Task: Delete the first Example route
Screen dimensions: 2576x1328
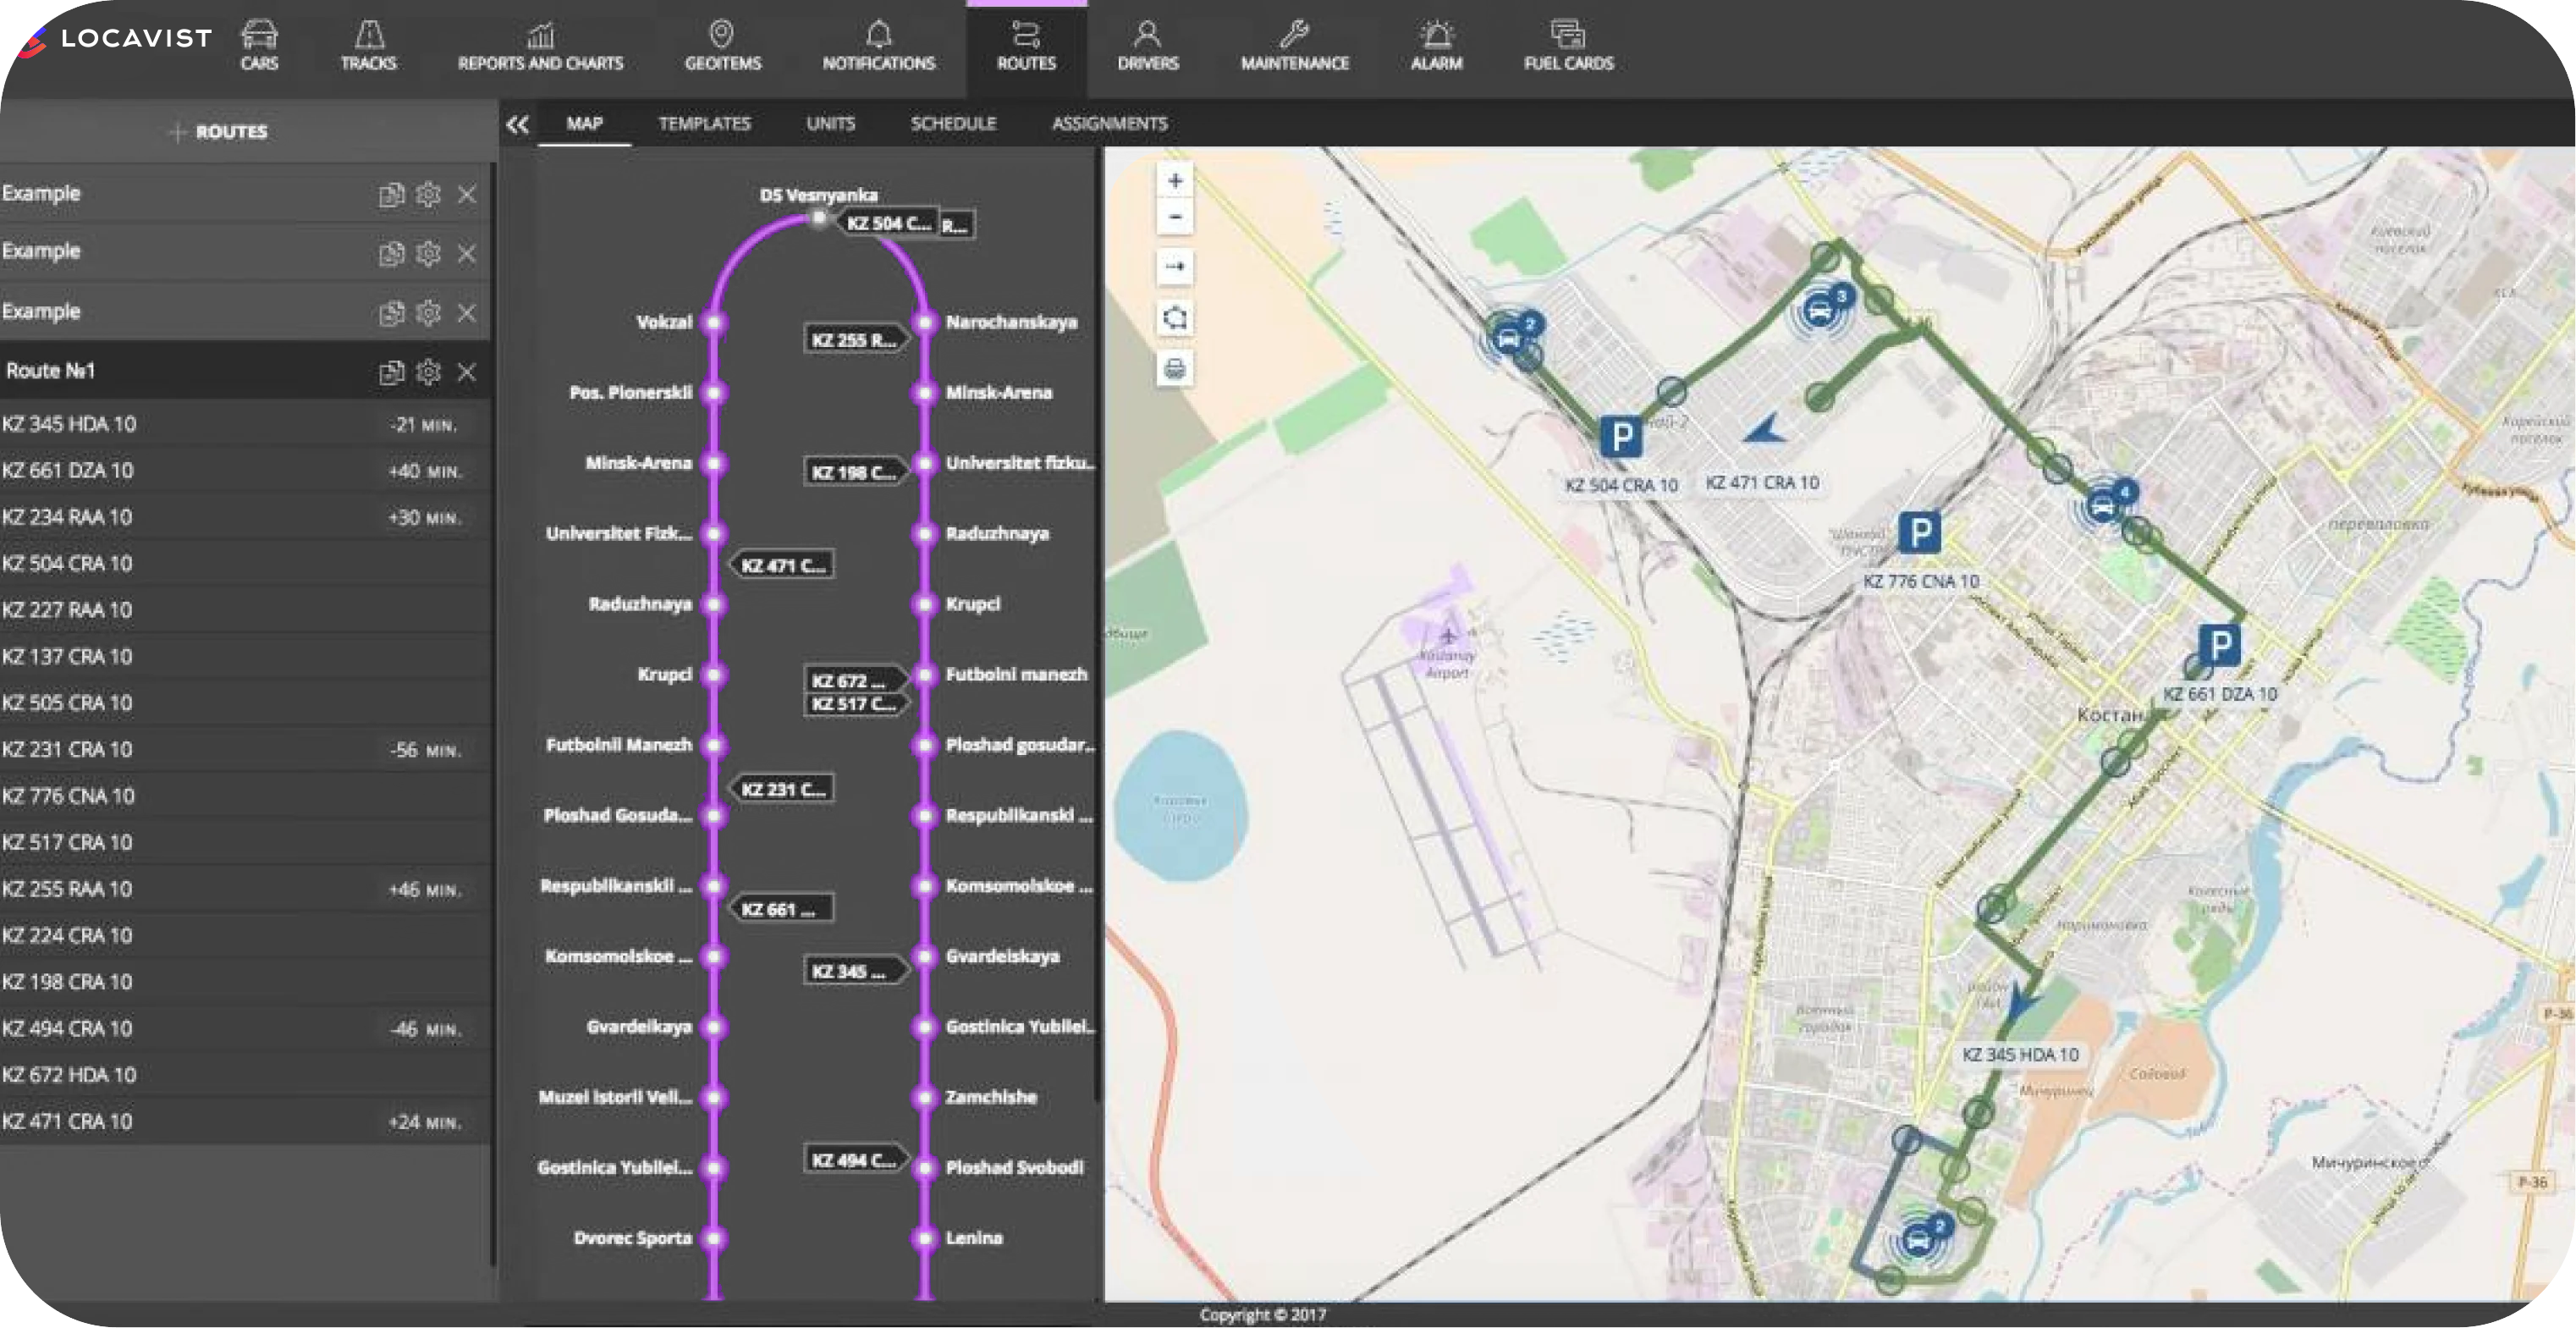Action: [x=466, y=195]
